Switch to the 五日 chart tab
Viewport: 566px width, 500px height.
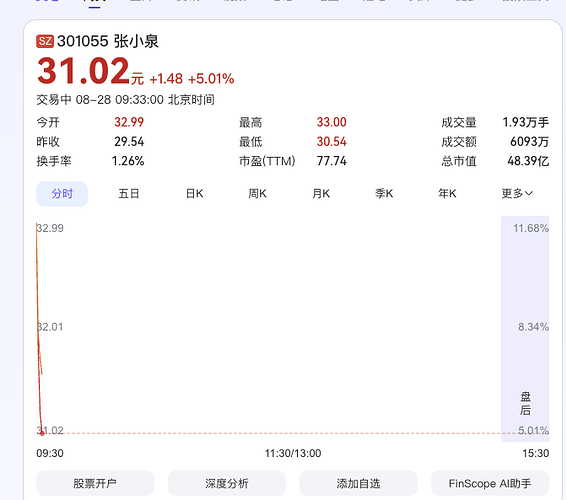[x=129, y=194]
